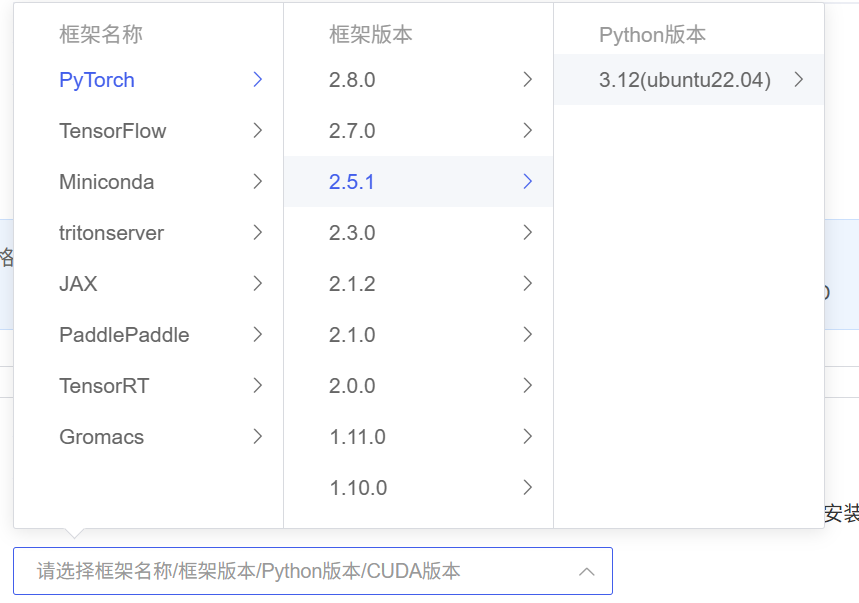Image resolution: width=859 pixels, height=603 pixels.
Task: Expand version 1.11.0 via its chevron
Action: (528, 437)
